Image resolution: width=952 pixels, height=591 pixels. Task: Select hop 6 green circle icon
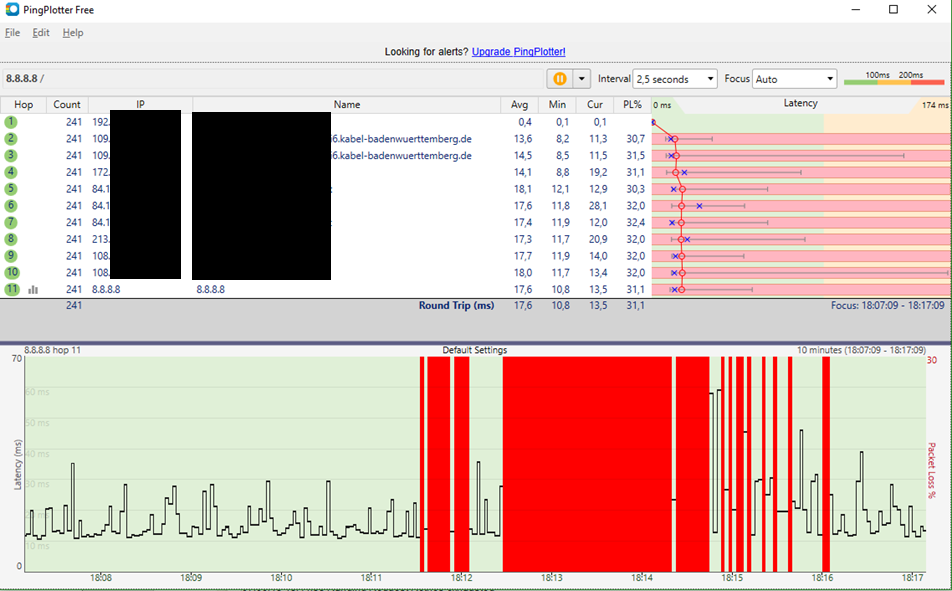pyautogui.click(x=11, y=205)
